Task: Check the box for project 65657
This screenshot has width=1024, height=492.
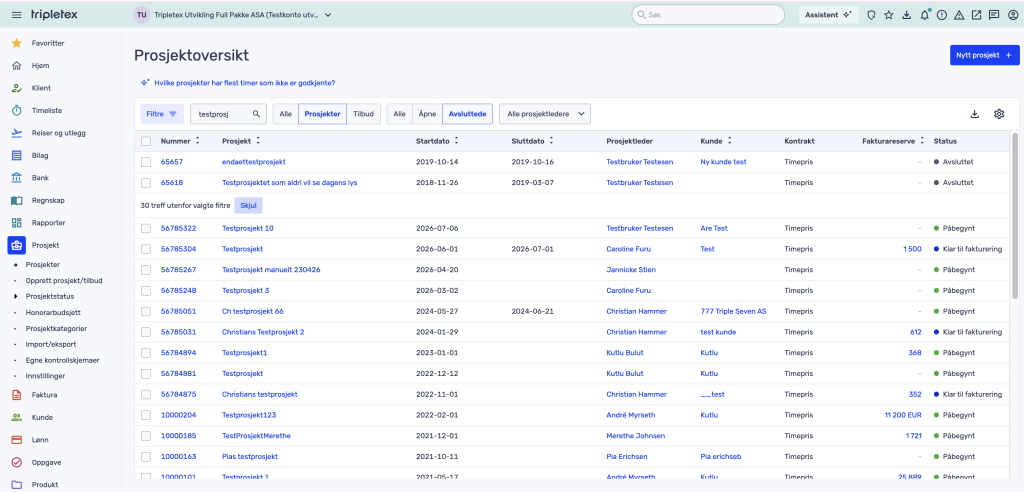Action: 146,161
